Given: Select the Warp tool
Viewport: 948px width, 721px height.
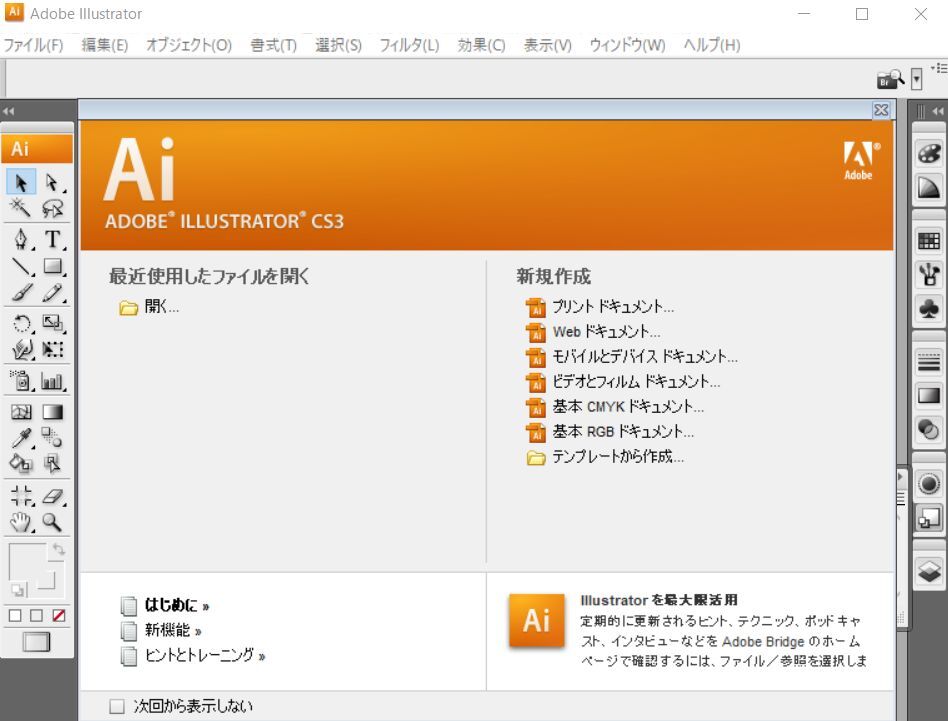Looking at the screenshot, I should pyautogui.click(x=21, y=349).
